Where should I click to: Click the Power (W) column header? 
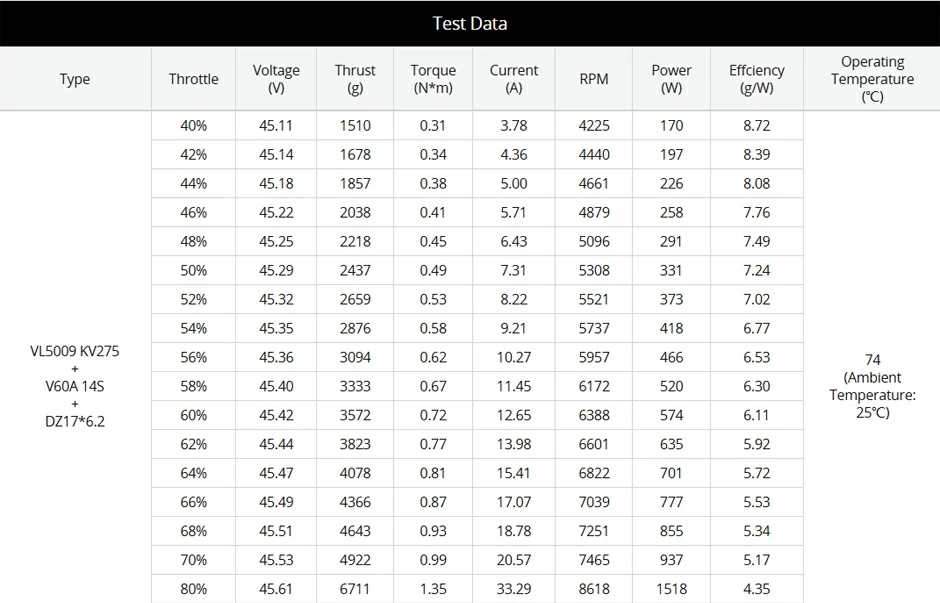coord(672,79)
